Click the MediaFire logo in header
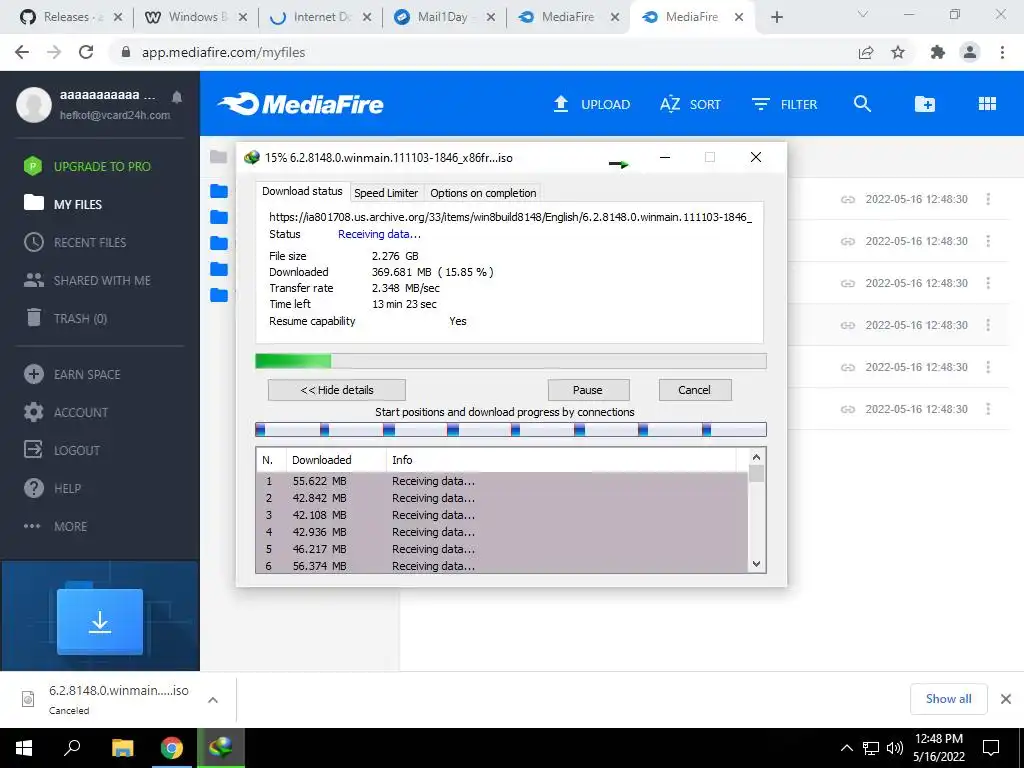Image resolution: width=1024 pixels, height=768 pixels. [300, 104]
